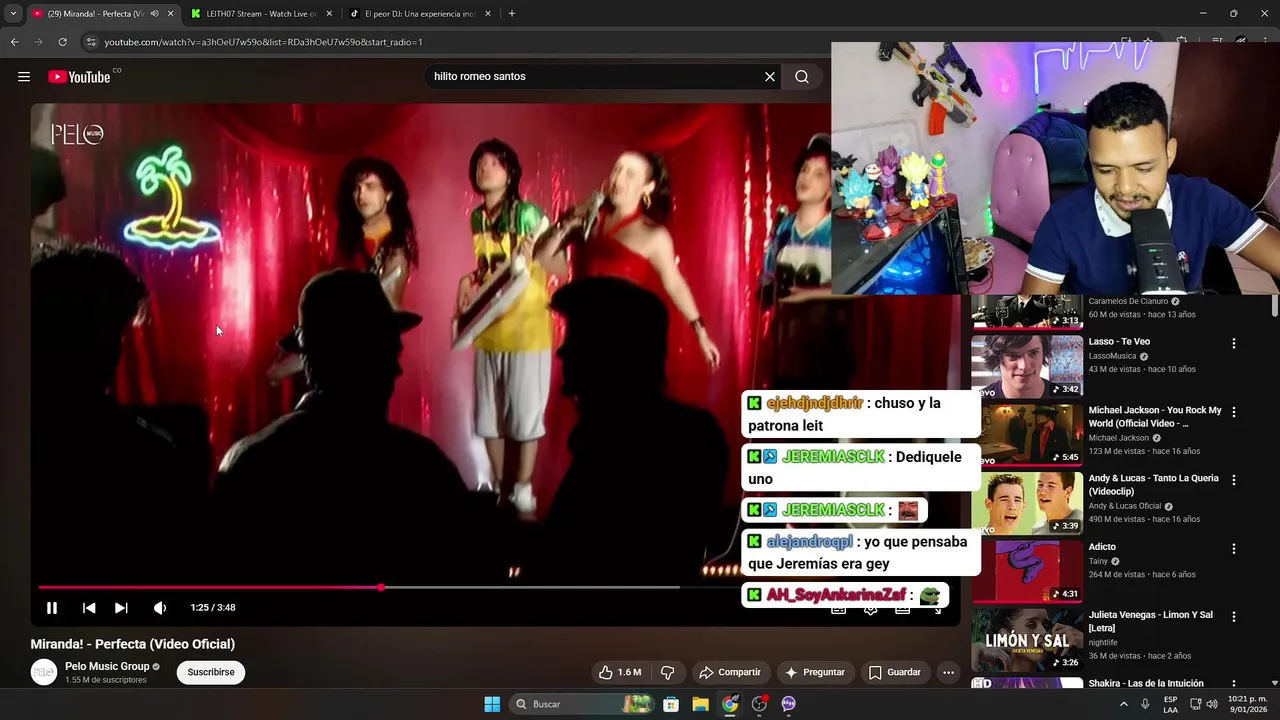Open options menu for Andy & Lucas video
This screenshot has height=720, width=1280.
[1233, 480]
